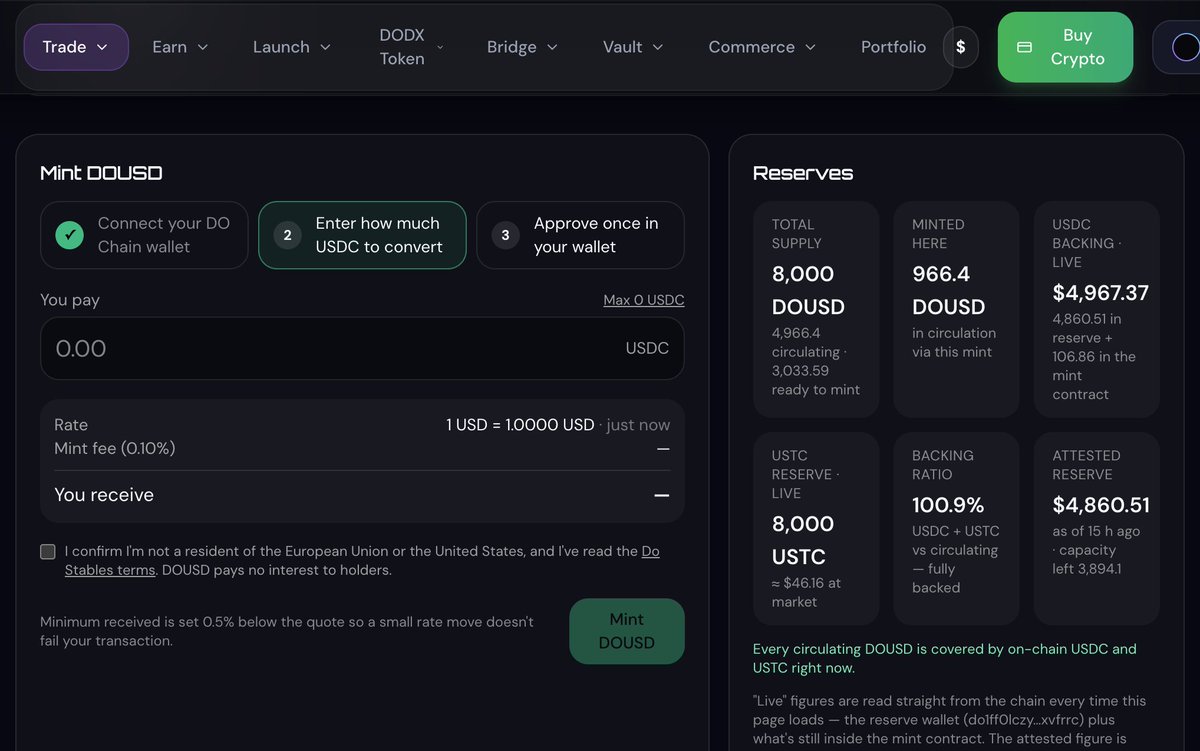Click the Rate 1 USD = 1.0000 USD text
Viewport: 1200px width, 751px height.
pyautogui.click(x=520, y=425)
